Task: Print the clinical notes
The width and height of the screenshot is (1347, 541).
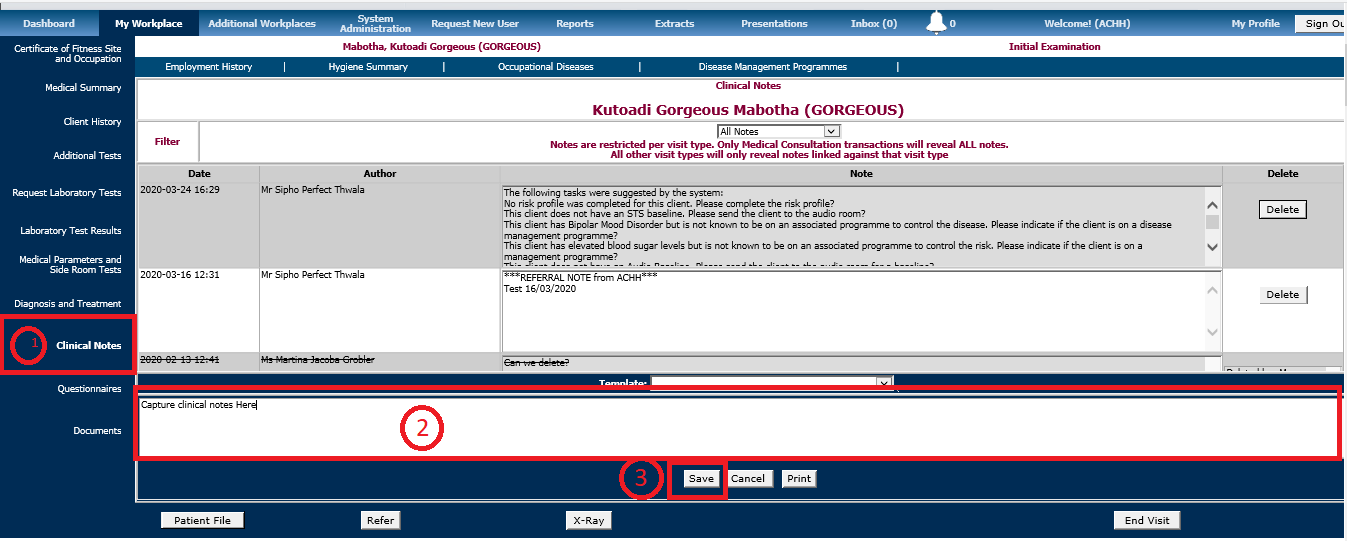Action: 799,479
